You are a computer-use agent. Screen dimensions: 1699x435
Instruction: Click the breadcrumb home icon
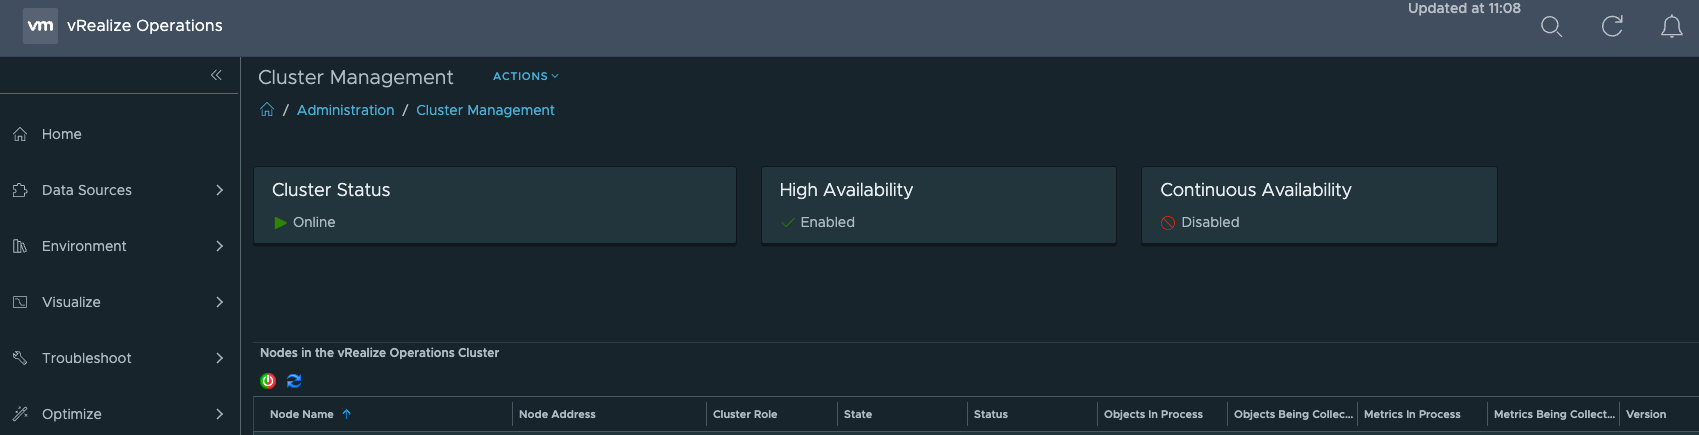[x=267, y=110]
